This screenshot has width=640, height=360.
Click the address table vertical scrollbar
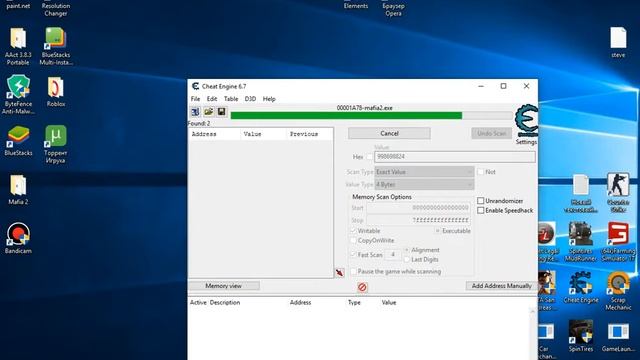tap(532, 333)
